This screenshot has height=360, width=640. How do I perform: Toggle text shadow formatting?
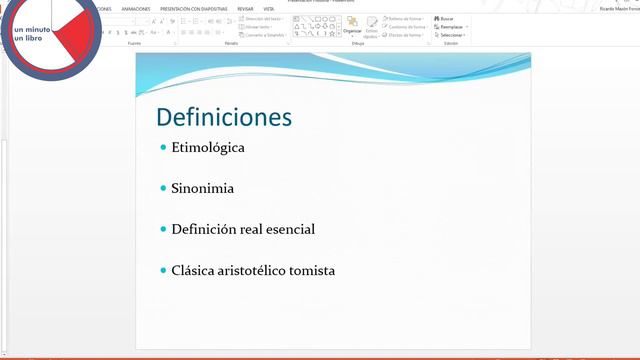coord(126,32)
